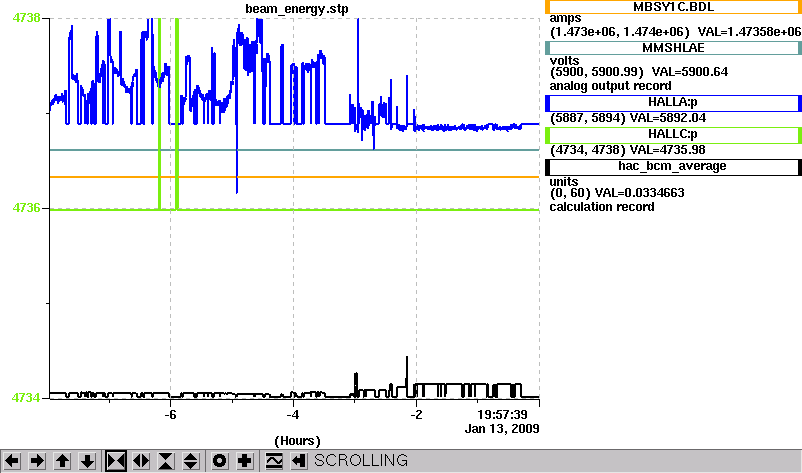
Task: Select the MBSY1C.BDL curve legend entry
Action: (673, 7)
